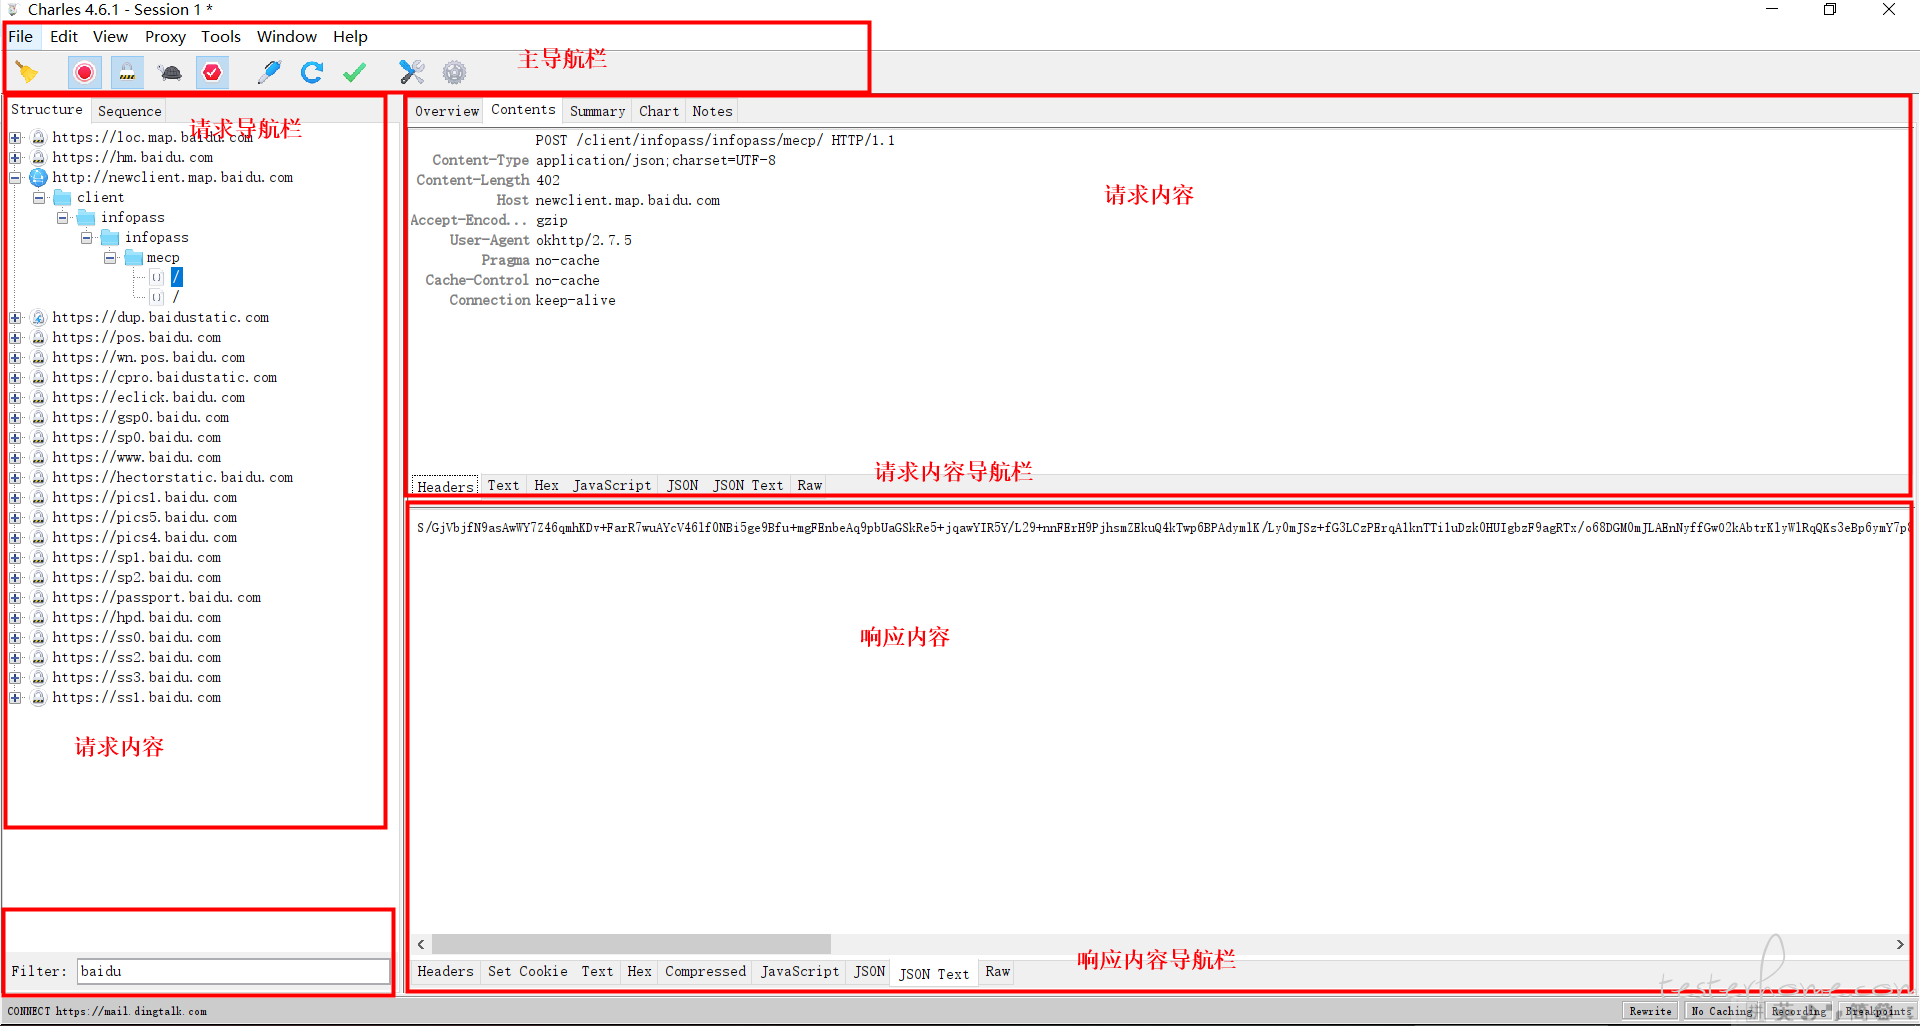
Task: Click the Breakpoints status button
Action: [x=1878, y=1011]
